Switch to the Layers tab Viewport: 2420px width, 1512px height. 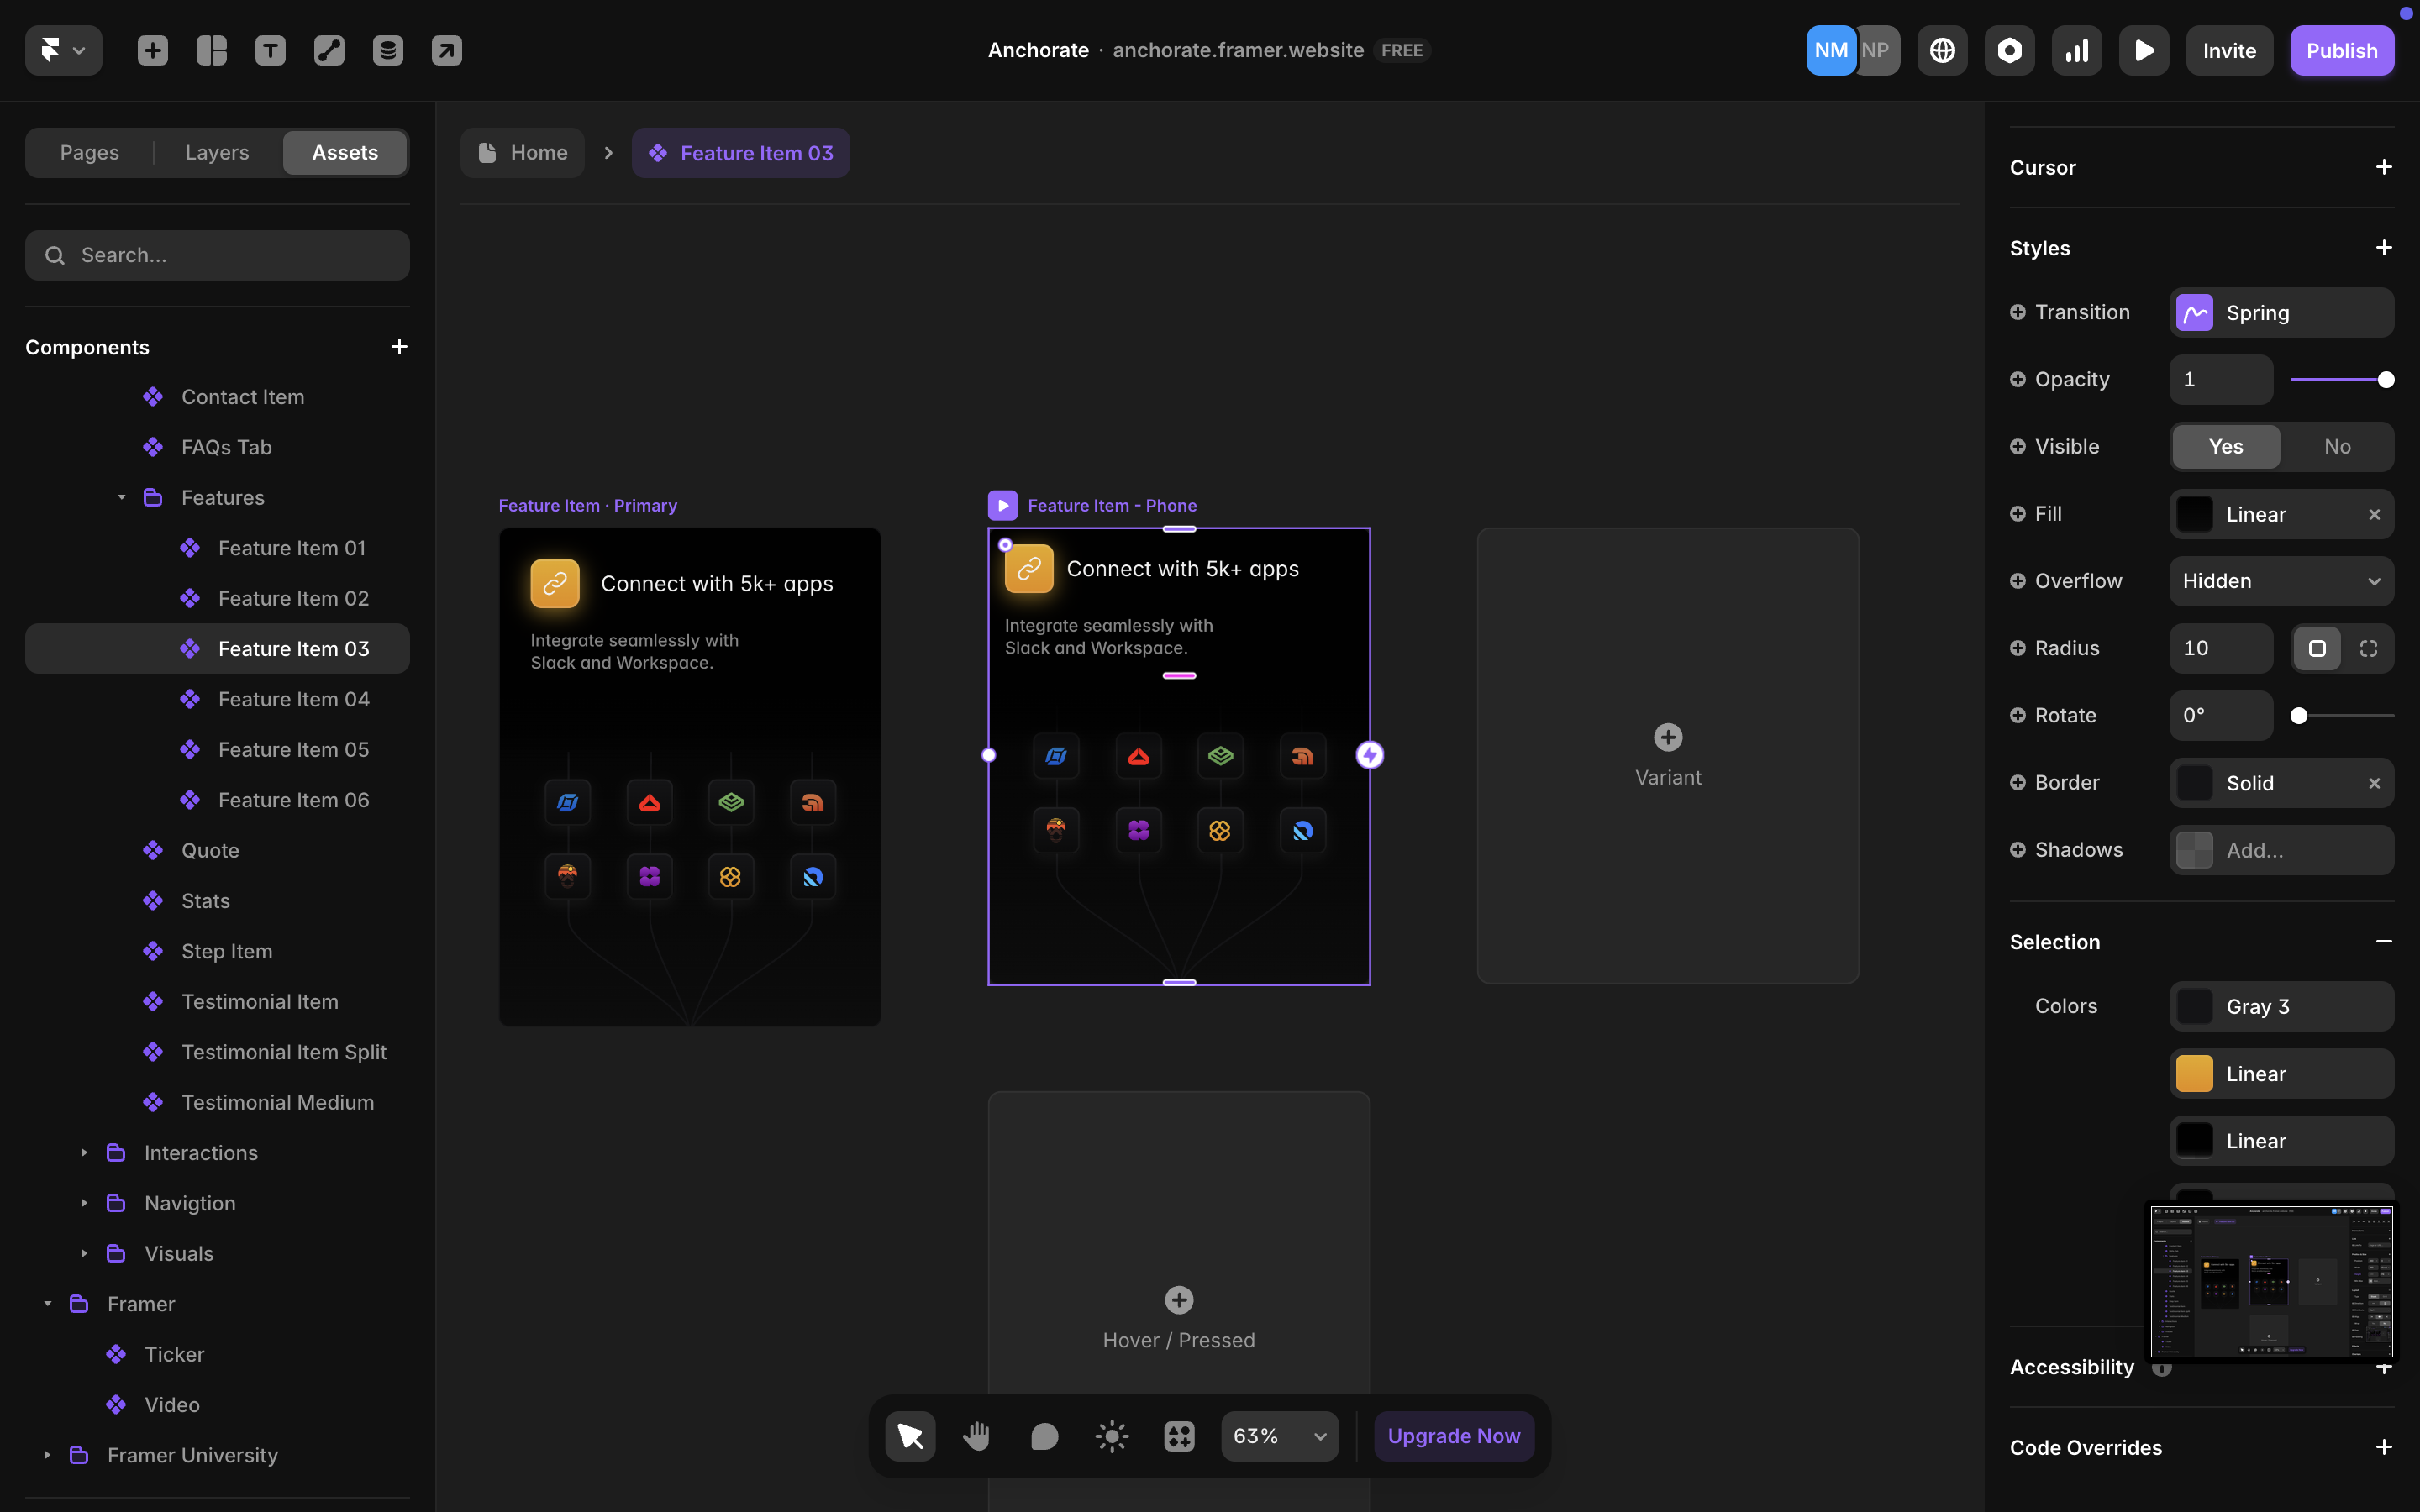pos(215,152)
